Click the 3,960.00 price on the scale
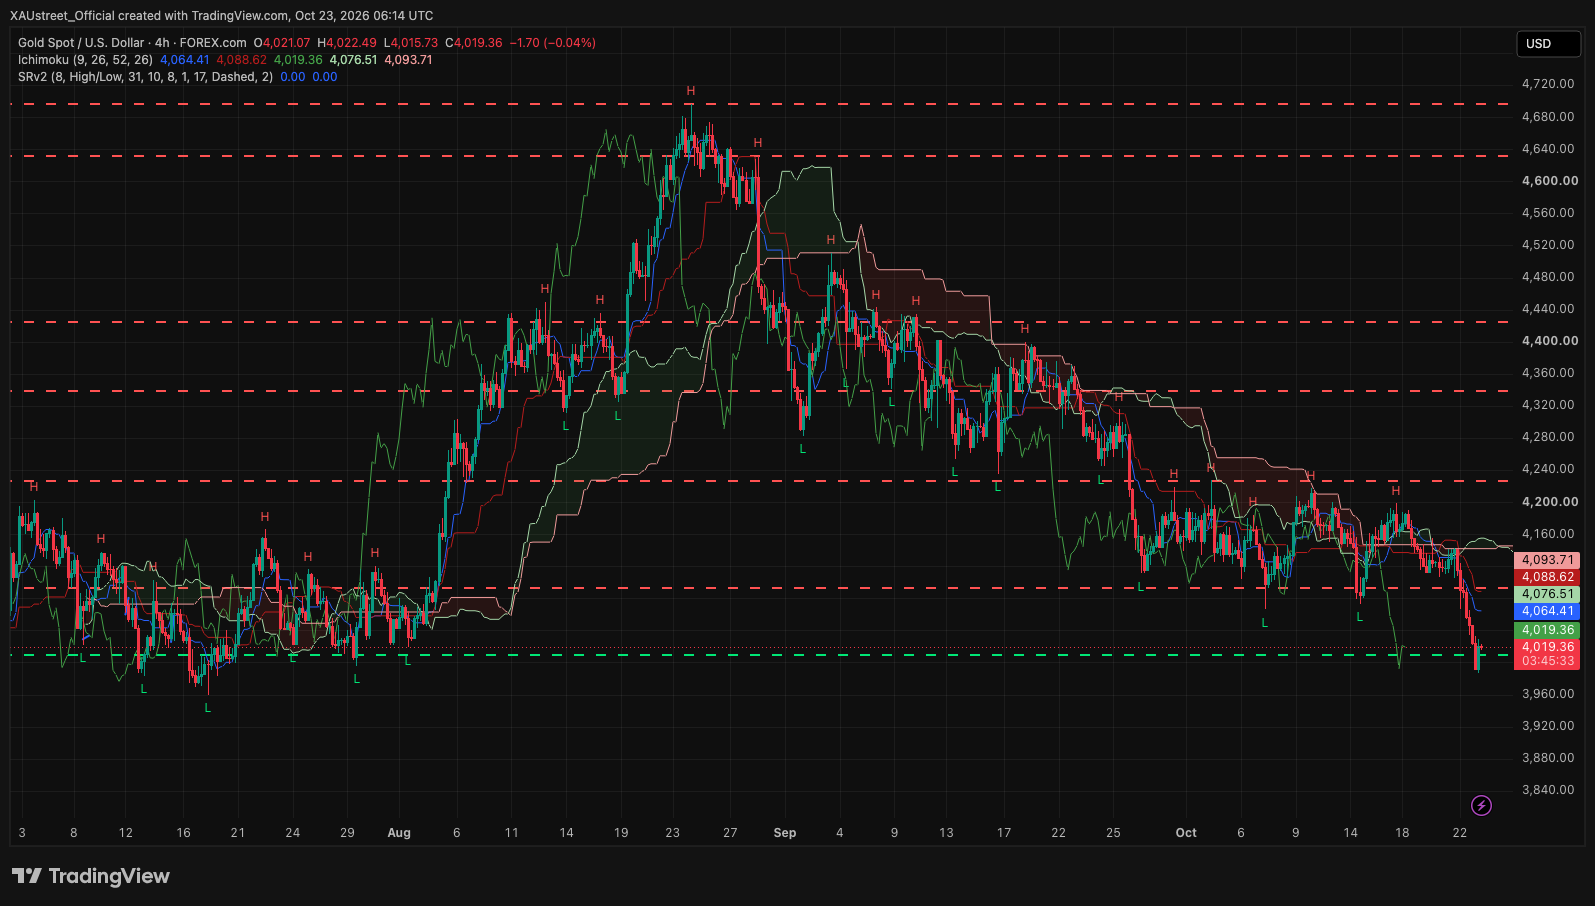 [x=1548, y=694]
